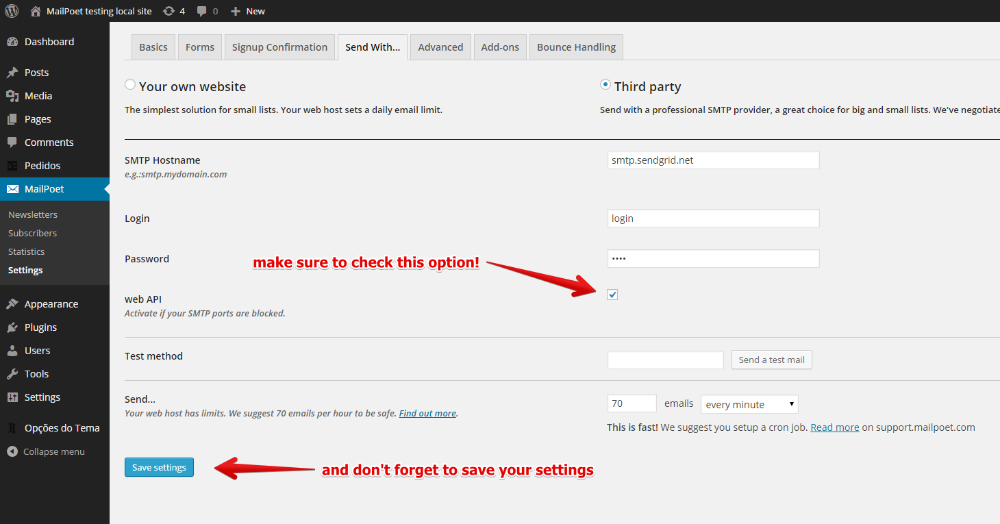Viewport: 1000px width, 524px height.
Task: Click the Tools wrench icon
Action: pos(12,374)
